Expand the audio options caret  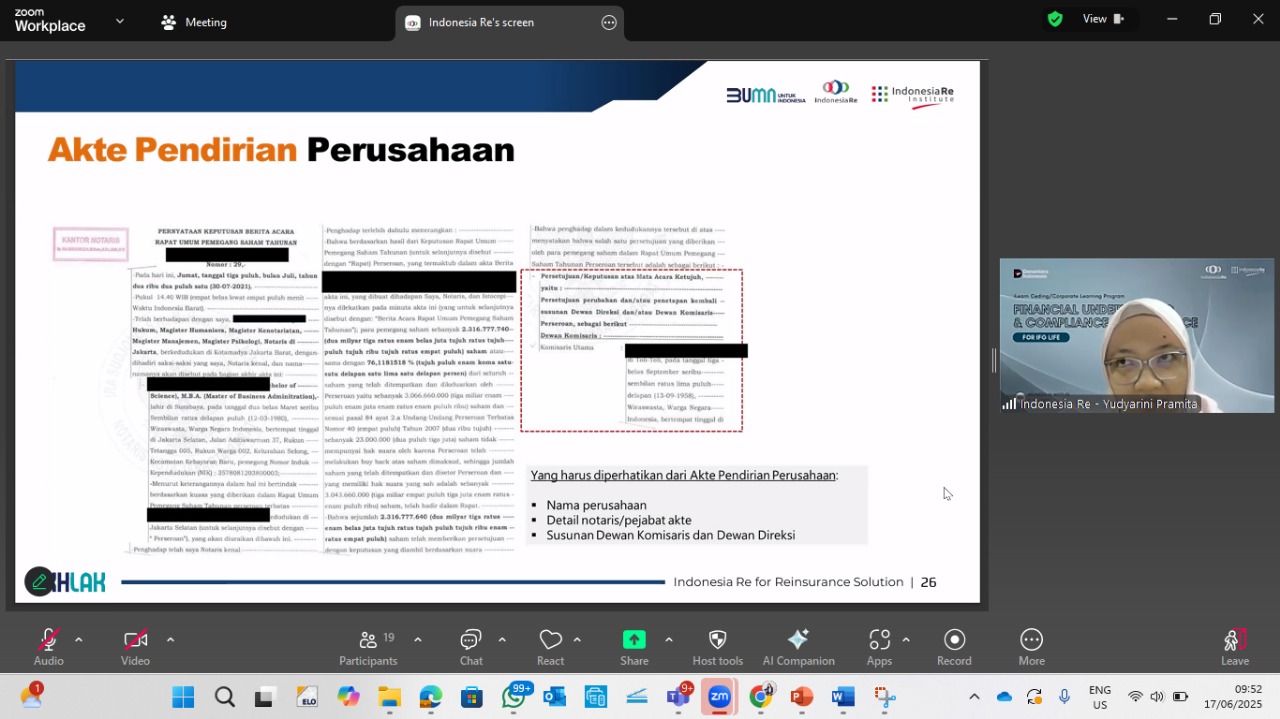[78, 640]
